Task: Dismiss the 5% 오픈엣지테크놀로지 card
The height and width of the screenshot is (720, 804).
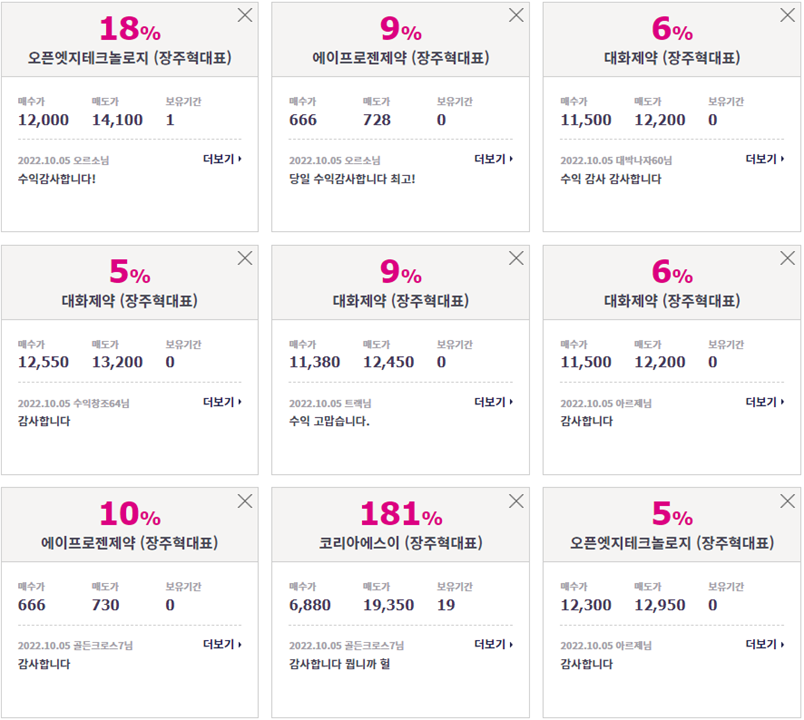Action: pos(788,501)
